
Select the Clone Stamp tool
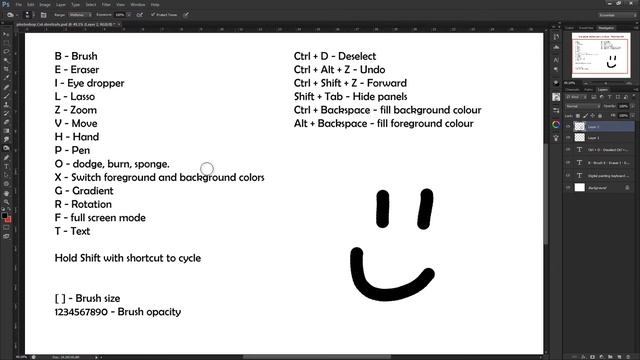pos(6,104)
